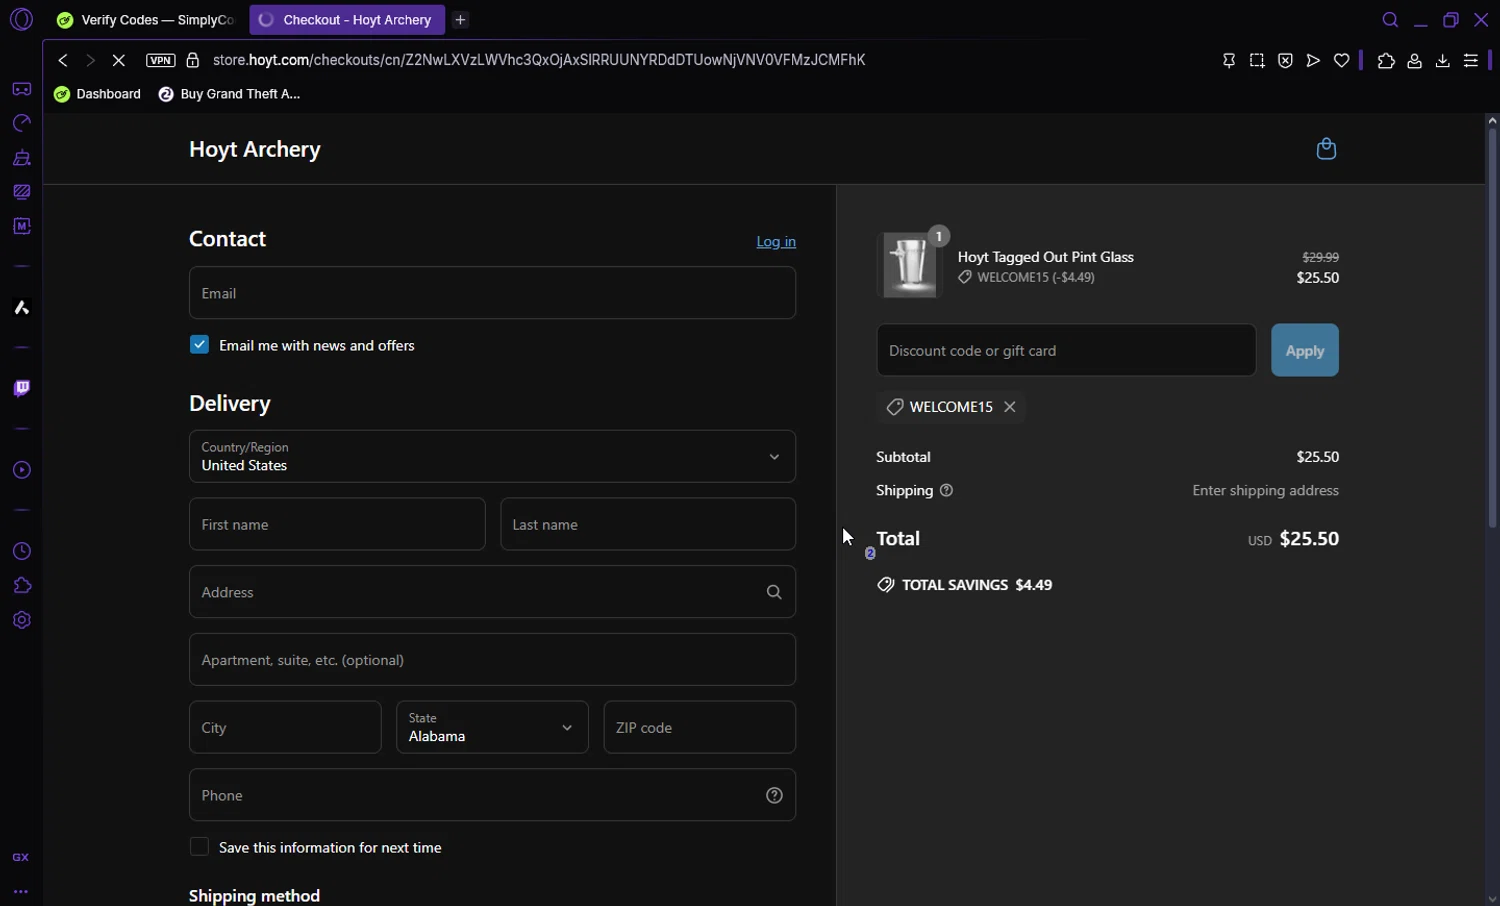Open the Opera GX main menu logo
Image resolution: width=1500 pixels, height=906 pixels.
(x=21, y=19)
